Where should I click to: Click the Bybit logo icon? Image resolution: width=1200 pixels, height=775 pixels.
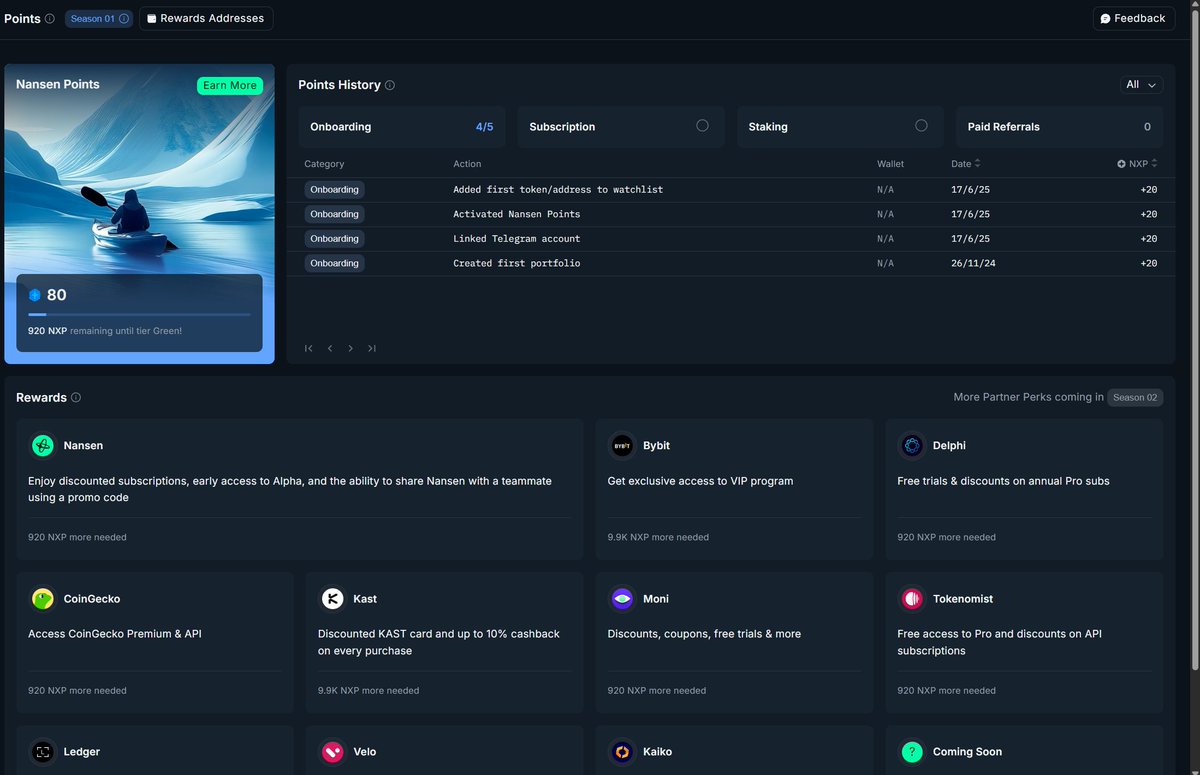623,445
